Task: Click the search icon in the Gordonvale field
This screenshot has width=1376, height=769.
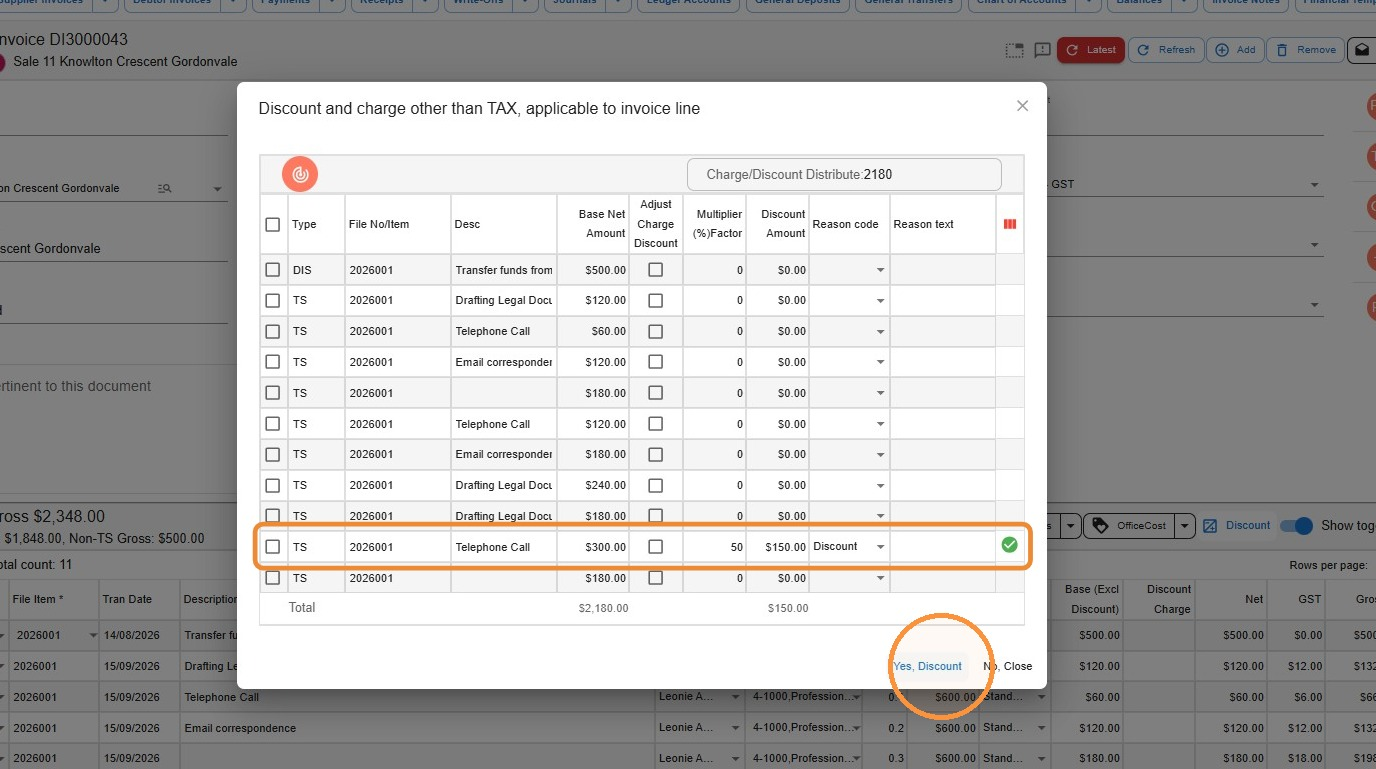Action: [165, 189]
